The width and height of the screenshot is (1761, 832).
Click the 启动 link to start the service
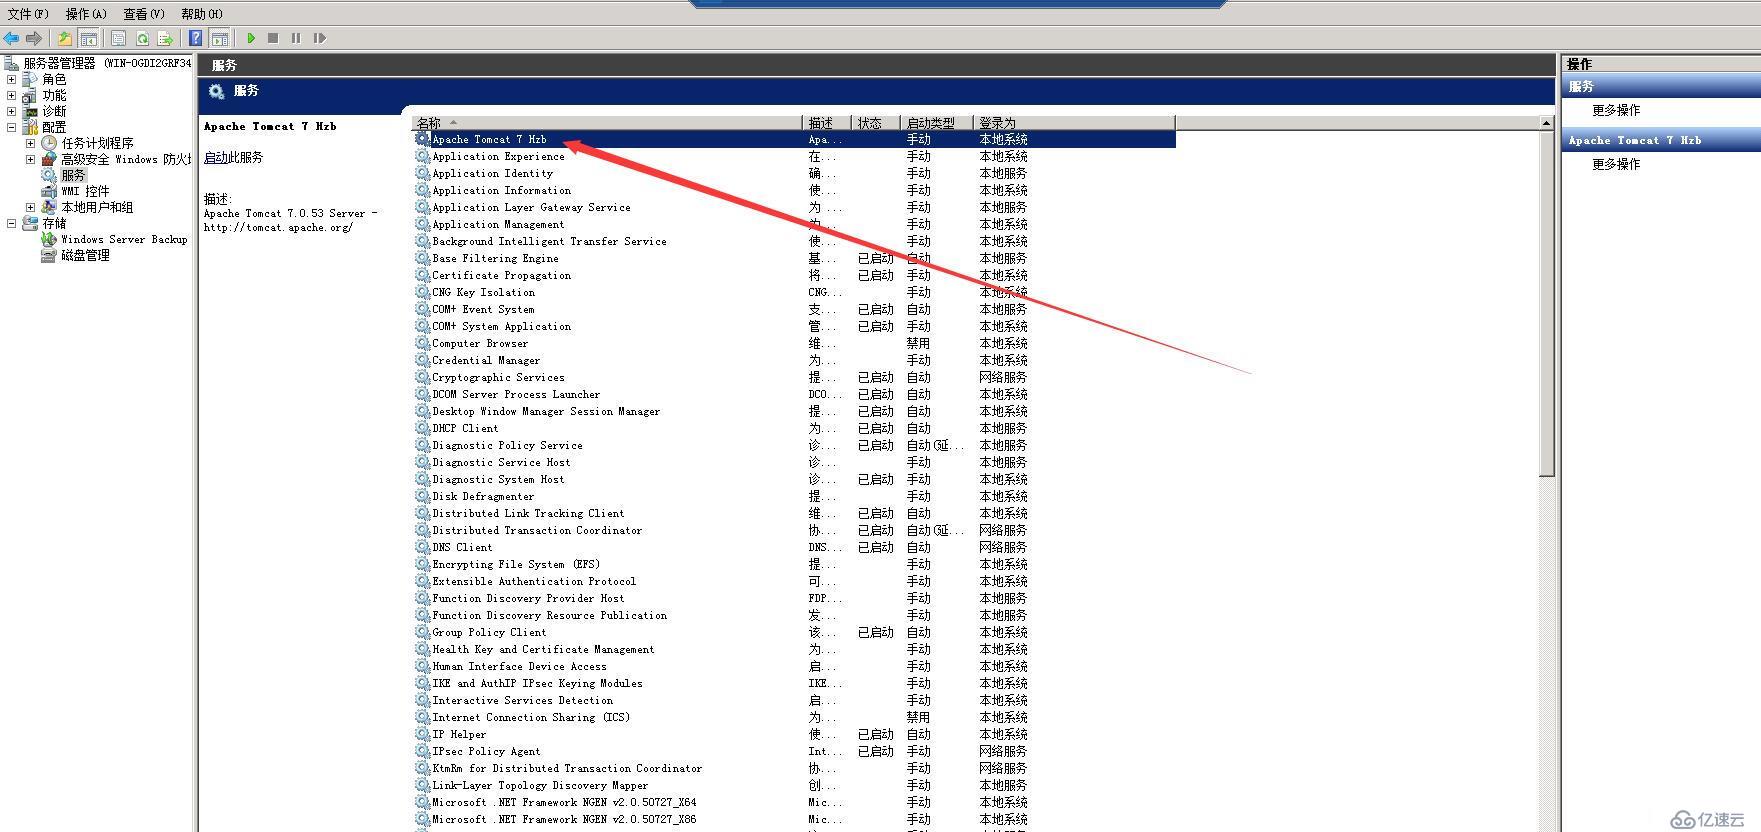[x=215, y=158]
